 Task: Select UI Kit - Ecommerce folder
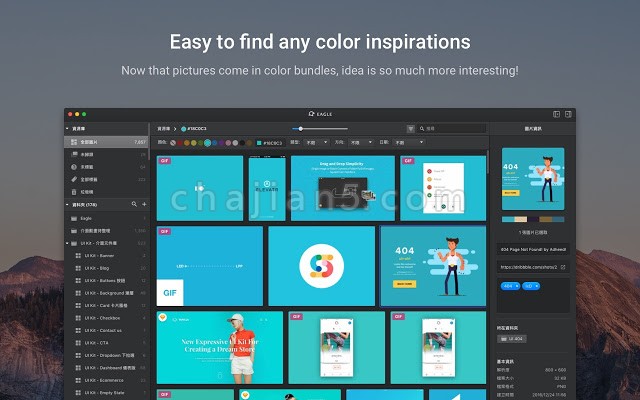point(107,380)
